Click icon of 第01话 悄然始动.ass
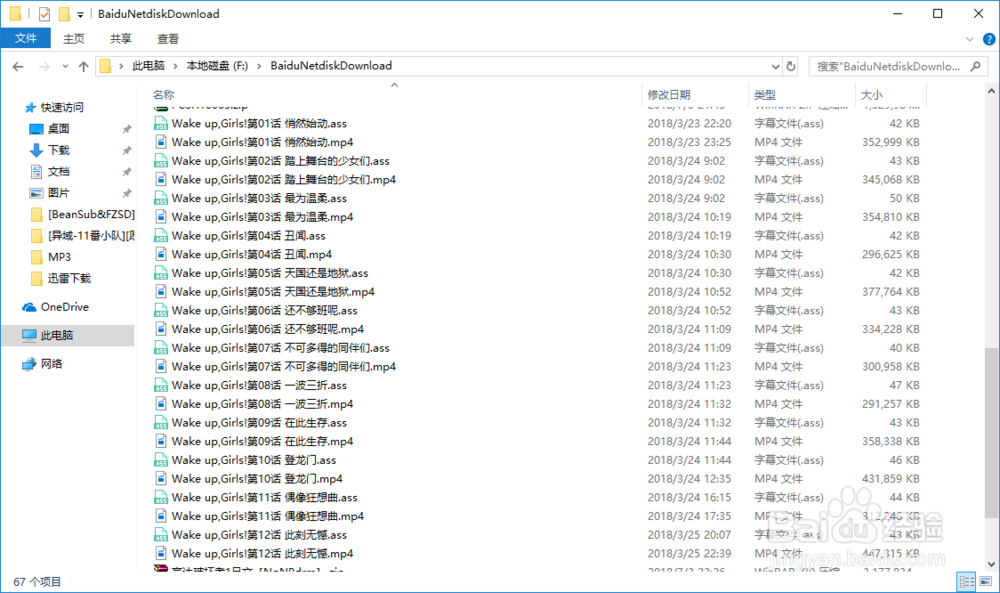This screenshot has width=1000, height=593. coord(161,124)
